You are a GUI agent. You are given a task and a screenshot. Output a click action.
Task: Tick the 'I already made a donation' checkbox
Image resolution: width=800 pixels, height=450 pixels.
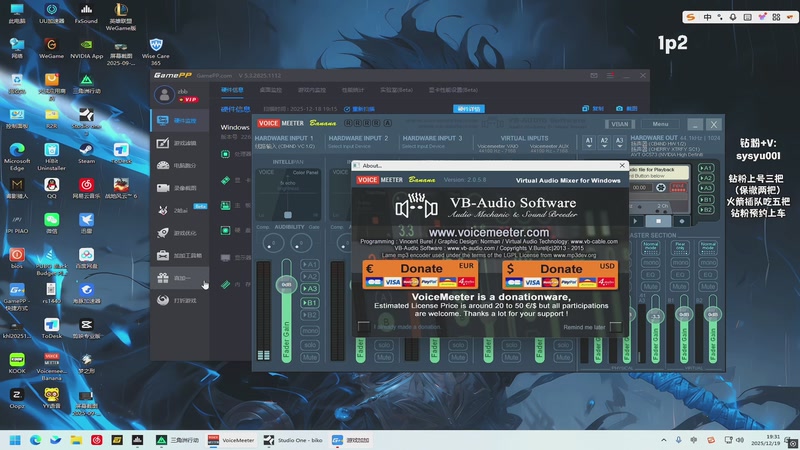(364, 326)
